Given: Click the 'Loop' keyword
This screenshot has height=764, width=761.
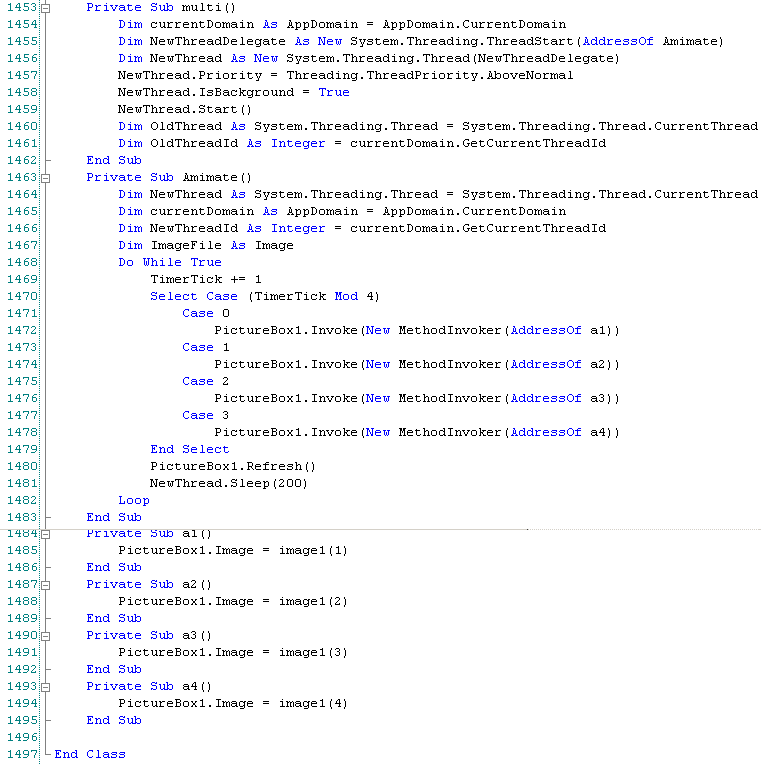Looking at the screenshot, I should (x=133, y=501).
